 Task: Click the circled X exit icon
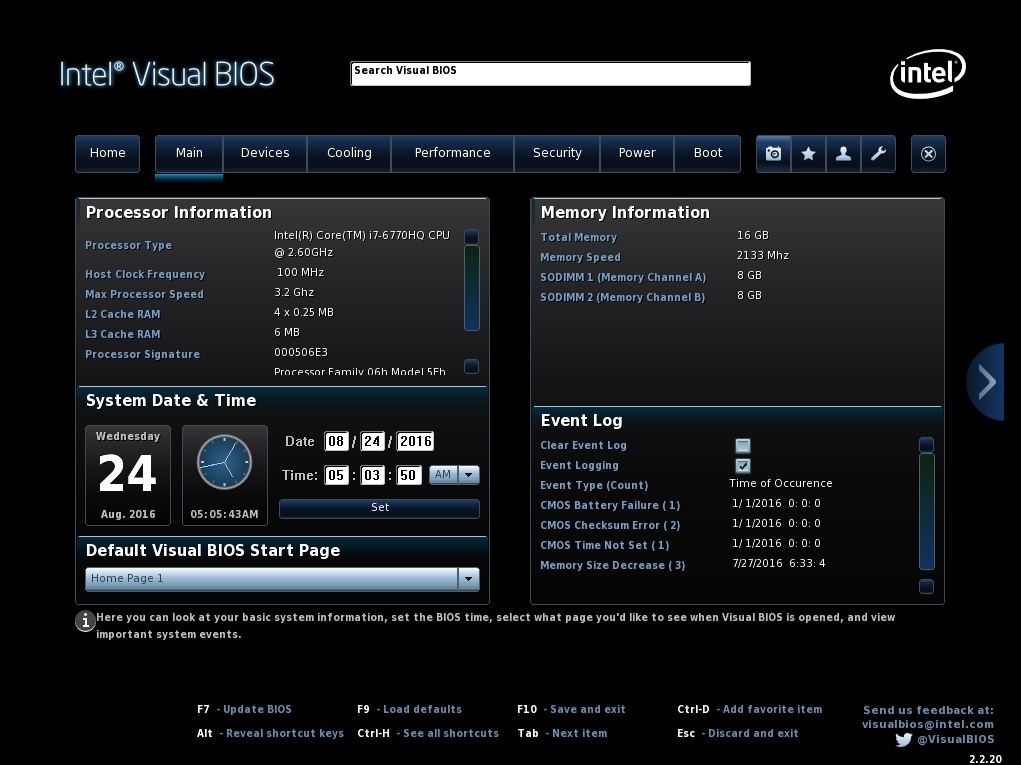tap(928, 154)
